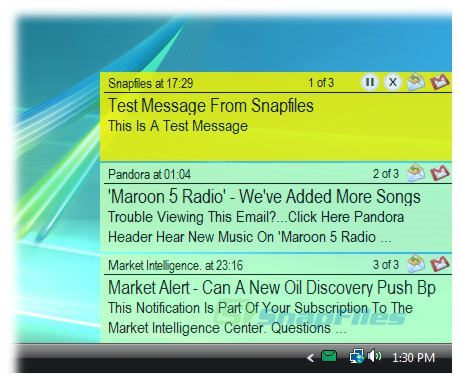Select the 'Pandora at 01:04' header
The image size is (462, 377).
(149, 174)
